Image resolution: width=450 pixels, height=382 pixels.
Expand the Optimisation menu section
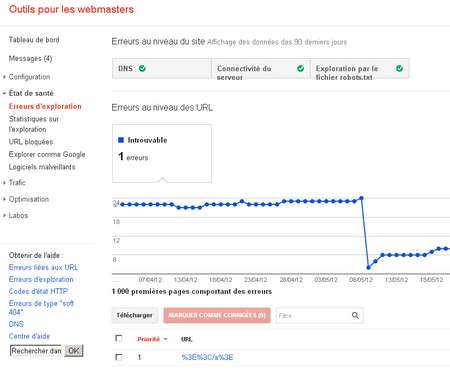coord(4,199)
